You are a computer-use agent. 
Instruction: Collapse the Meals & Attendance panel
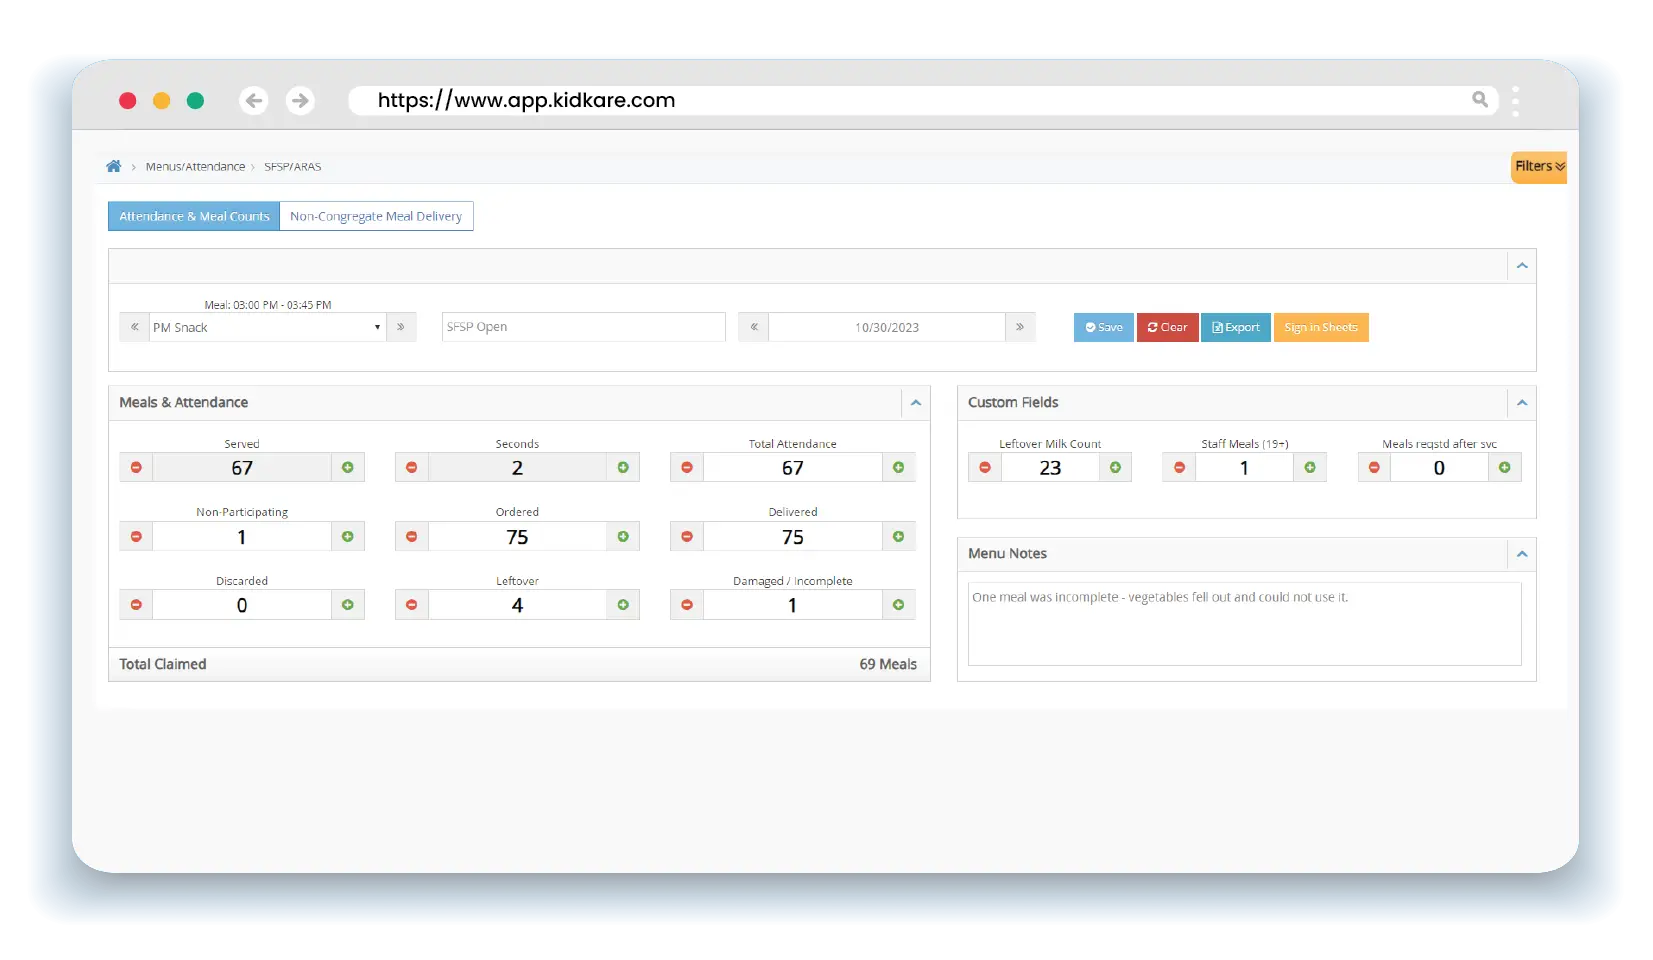[x=916, y=403]
